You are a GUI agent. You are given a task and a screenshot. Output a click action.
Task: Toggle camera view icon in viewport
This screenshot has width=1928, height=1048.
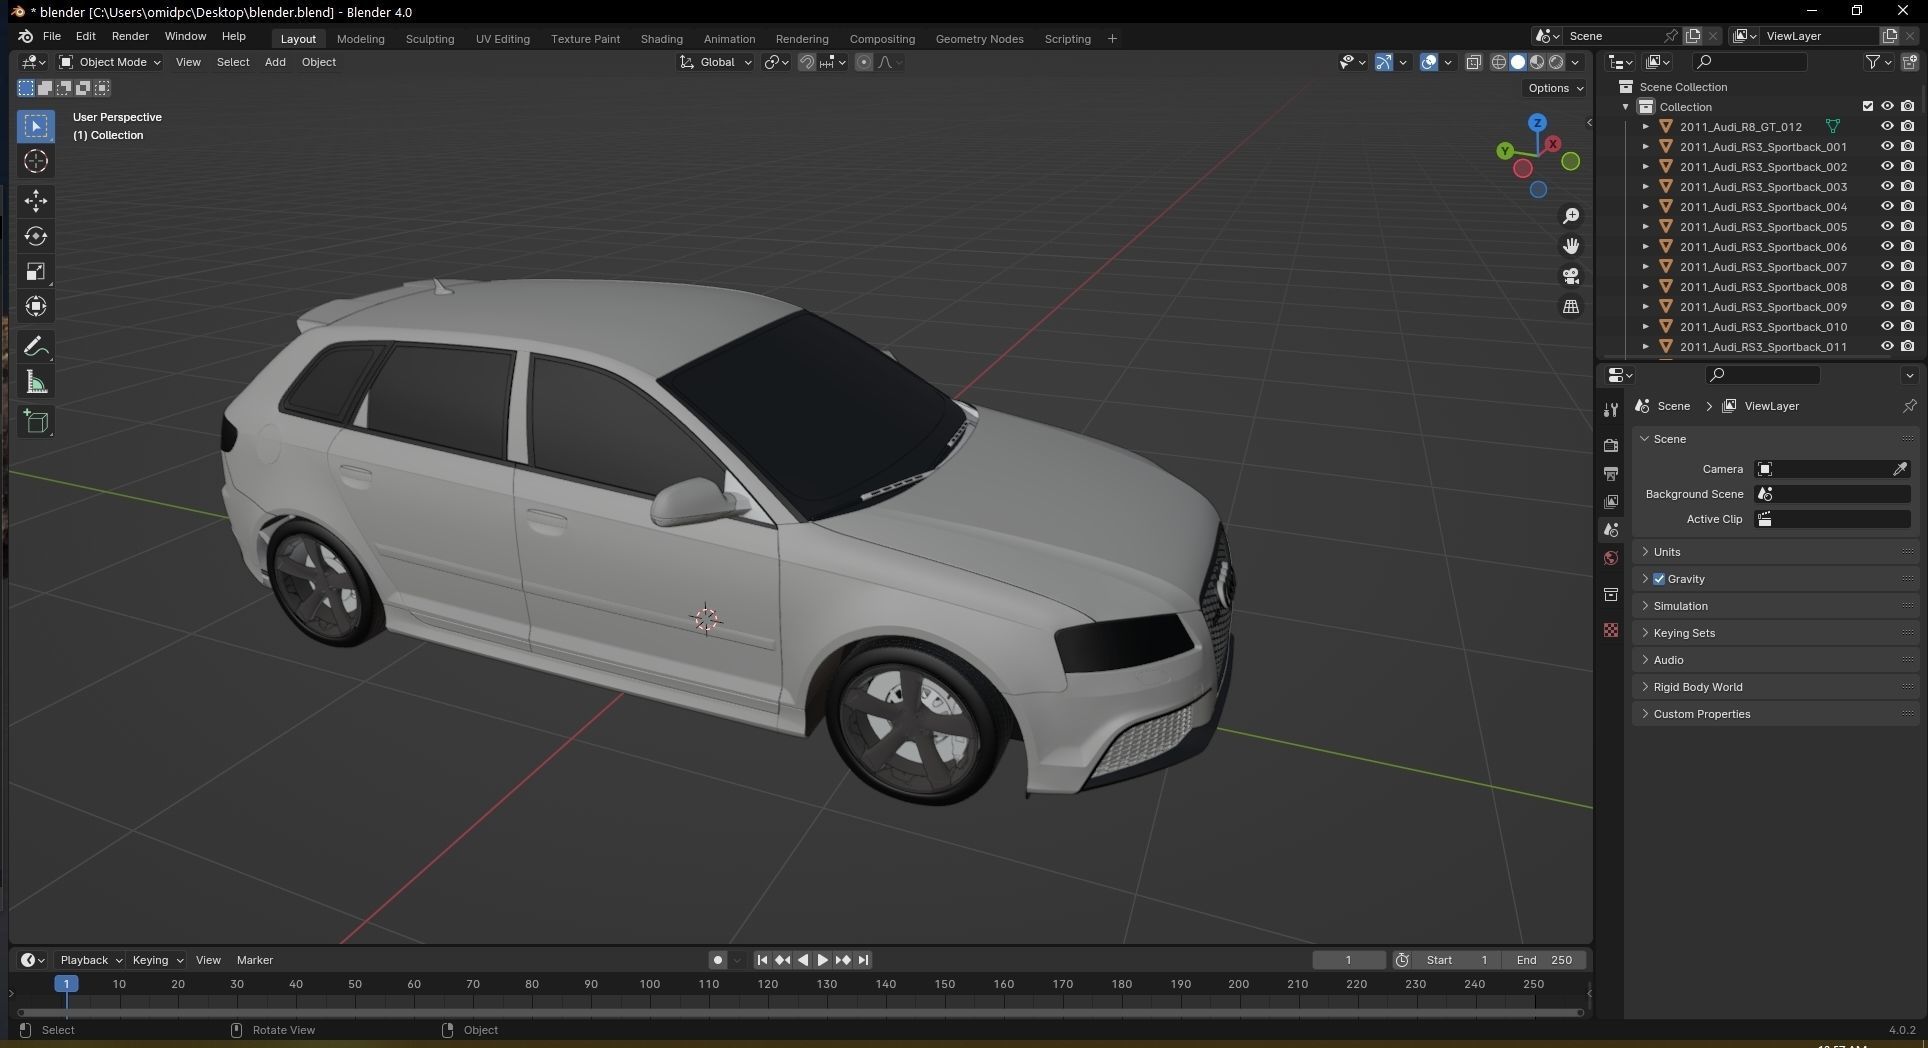pos(1571,276)
